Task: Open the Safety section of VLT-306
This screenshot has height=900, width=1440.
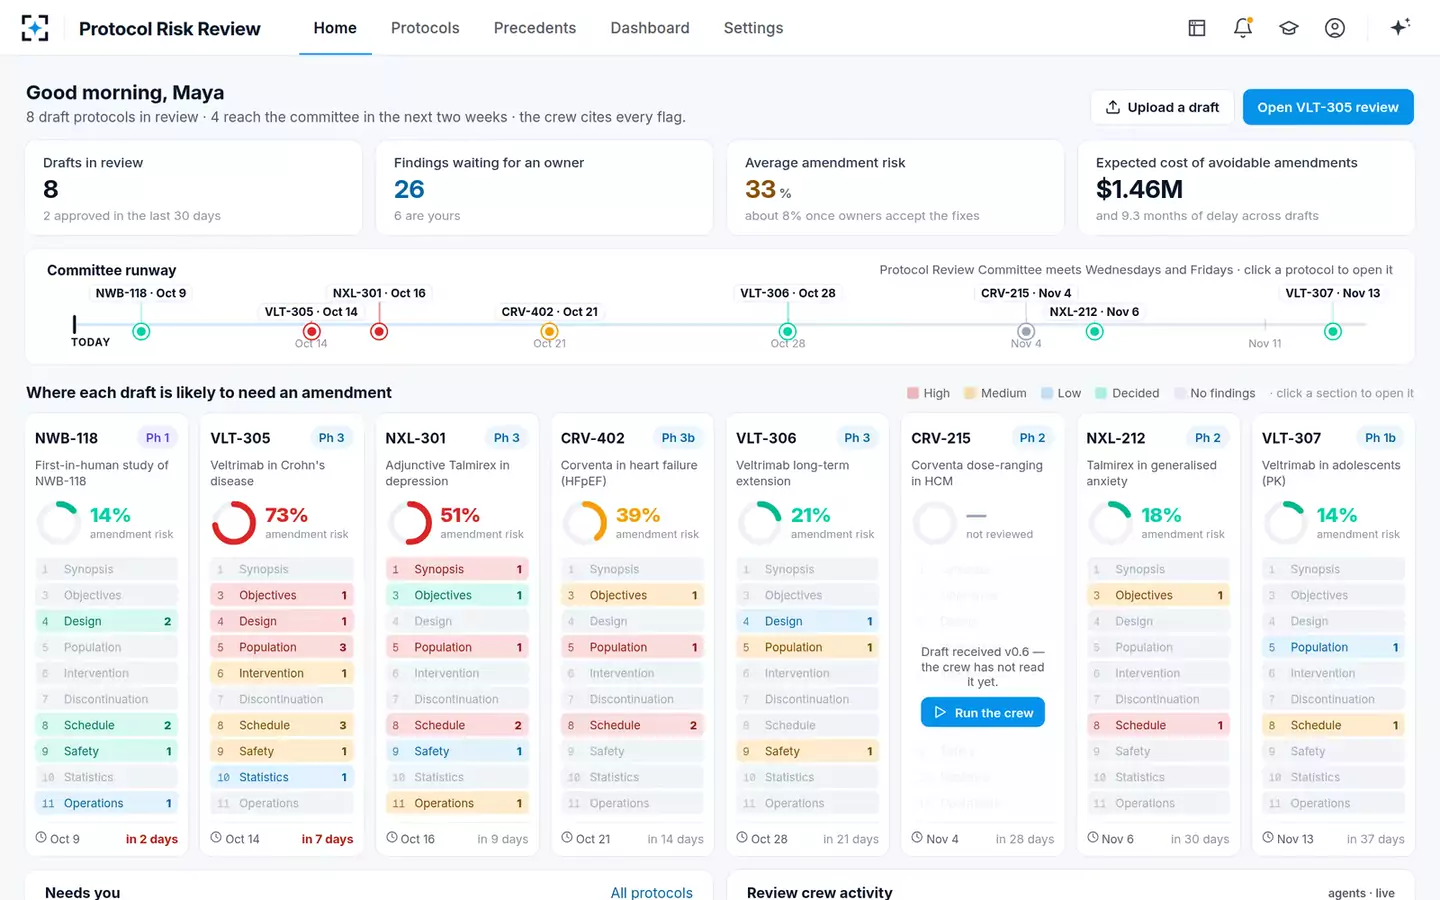Action: click(808, 751)
